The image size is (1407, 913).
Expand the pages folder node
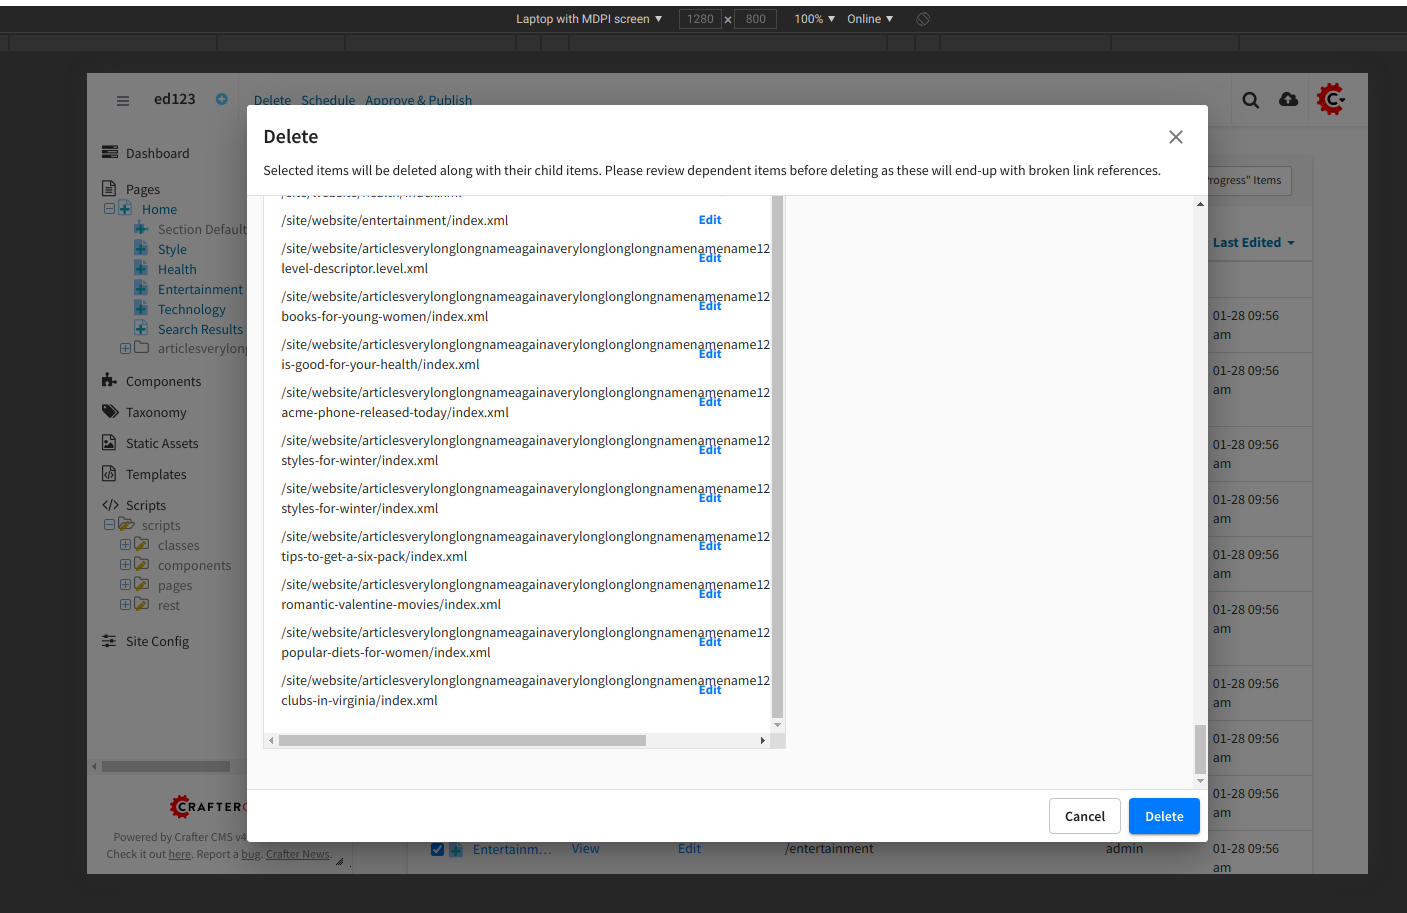tap(125, 584)
